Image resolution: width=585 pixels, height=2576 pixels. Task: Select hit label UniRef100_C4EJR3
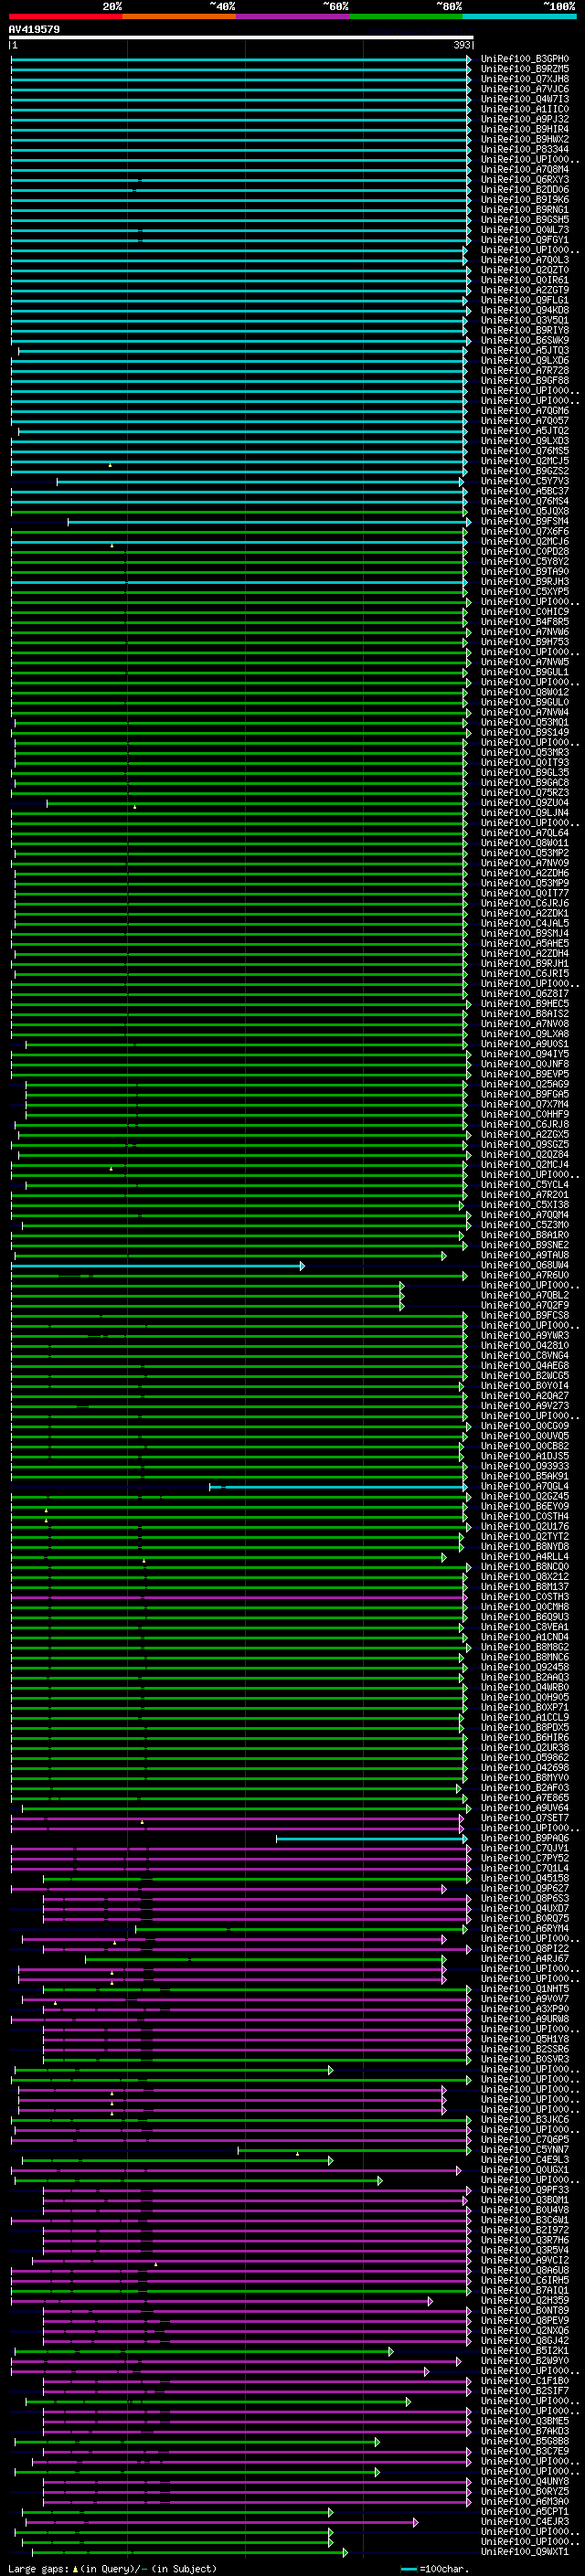tap(525, 2523)
